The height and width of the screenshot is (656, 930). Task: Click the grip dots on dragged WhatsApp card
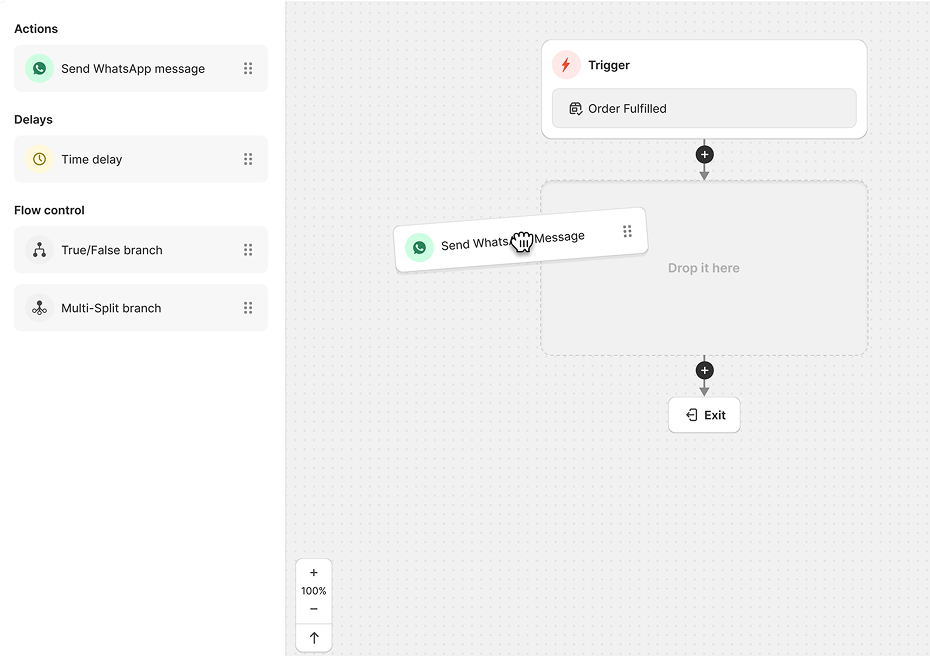pos(627,231)
